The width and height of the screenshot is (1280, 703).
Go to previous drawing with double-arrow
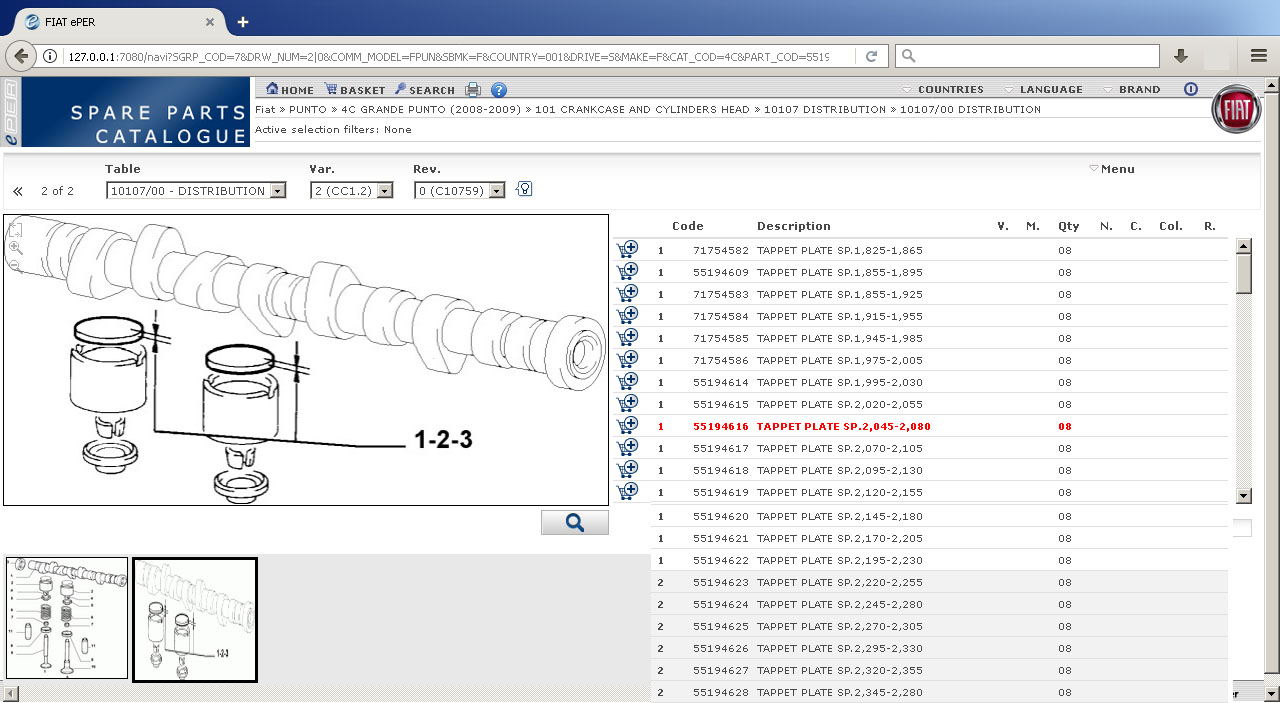coord(18,191)
